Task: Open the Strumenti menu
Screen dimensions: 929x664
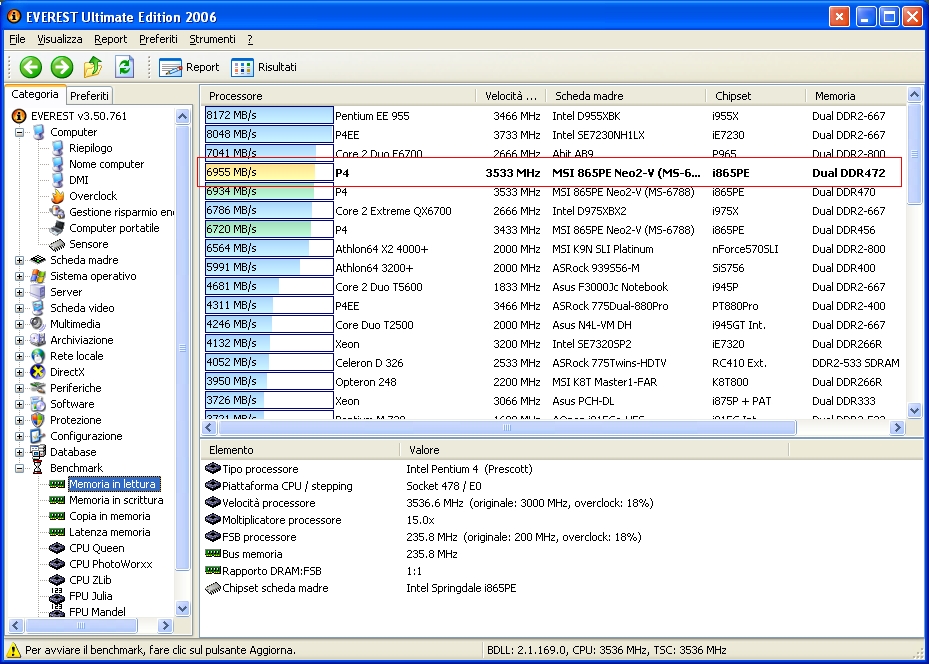Action: (x=212, y=39)
